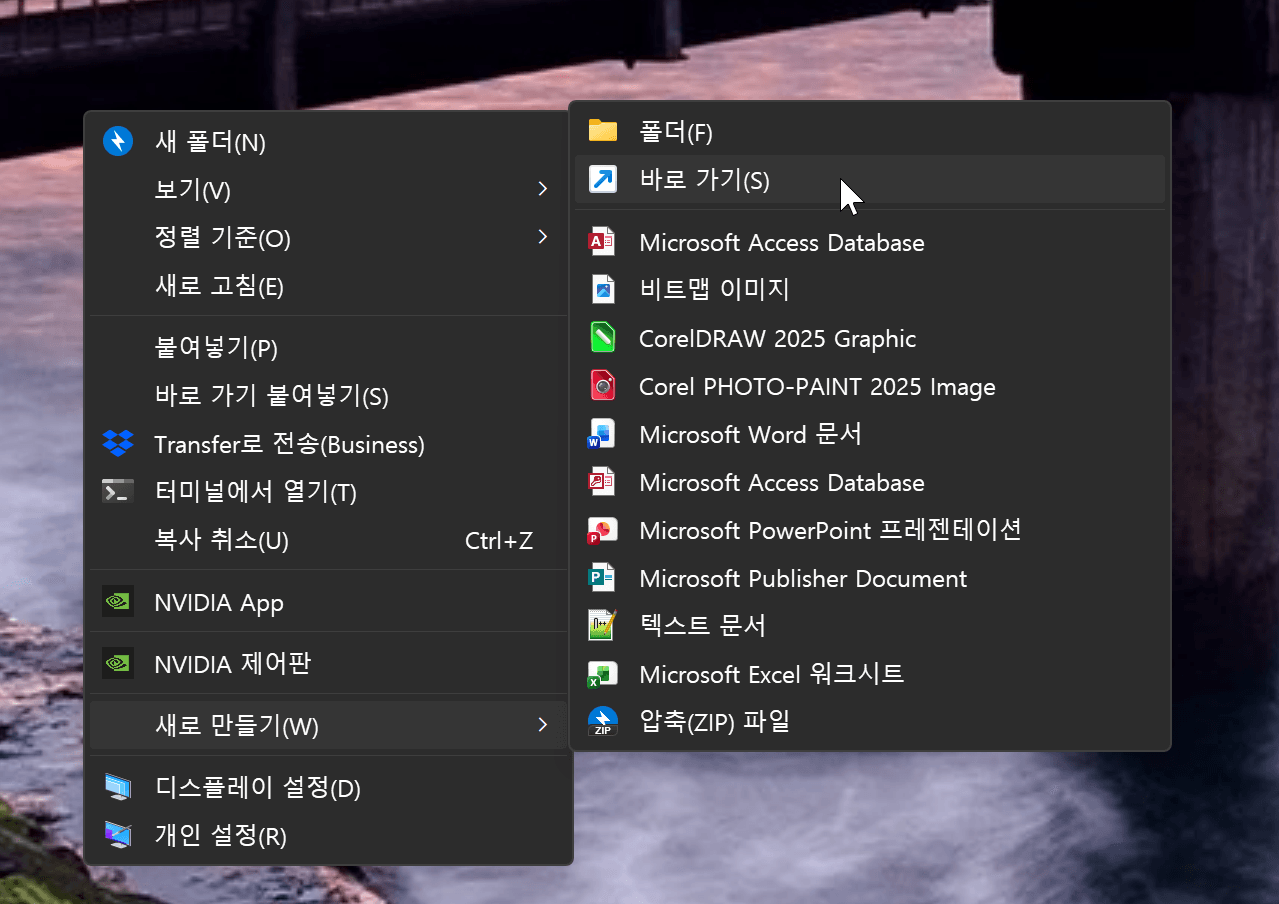Screen dimensions: 1279x904
Task: Create a Microsoft PowerPoint 프레젠테이션
Action: 870,530
